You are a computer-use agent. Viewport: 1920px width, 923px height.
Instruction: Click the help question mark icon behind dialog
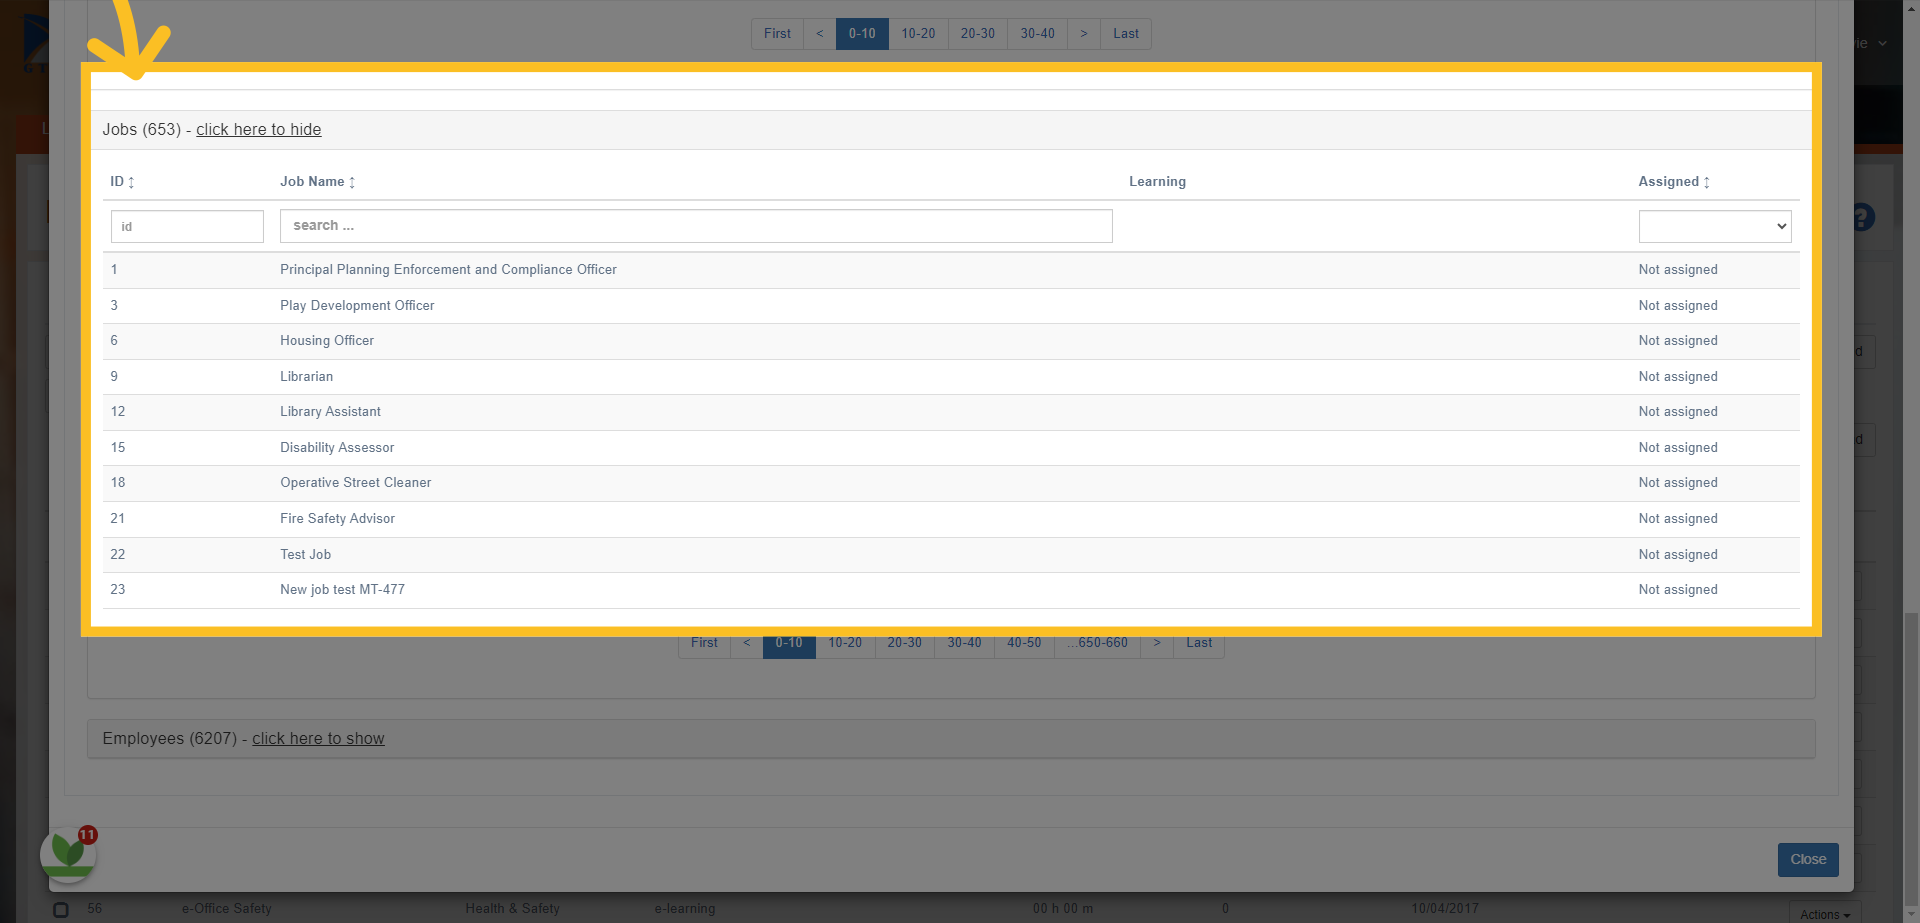coord(1862,217)
